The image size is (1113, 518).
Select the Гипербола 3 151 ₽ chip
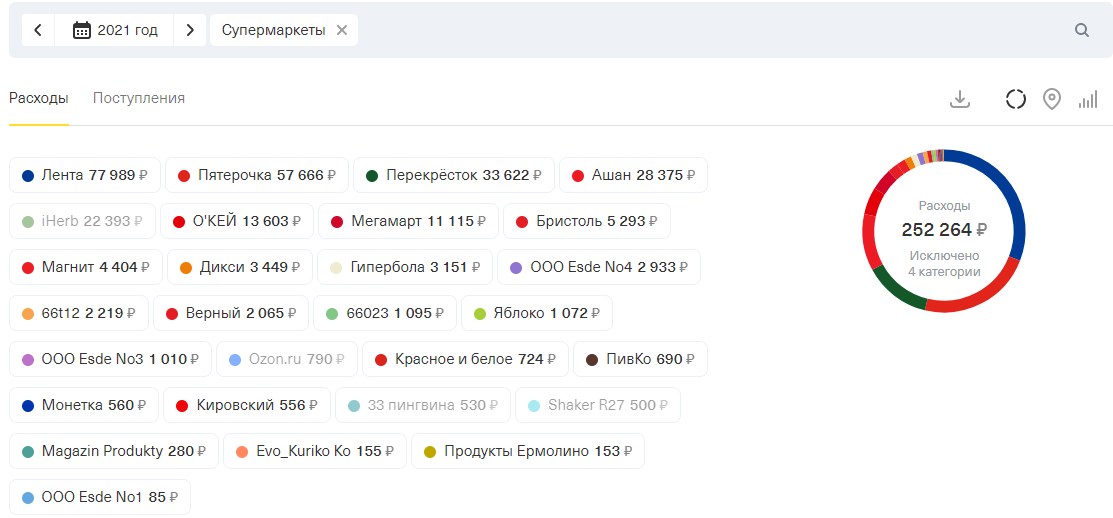tap(405, 268)
